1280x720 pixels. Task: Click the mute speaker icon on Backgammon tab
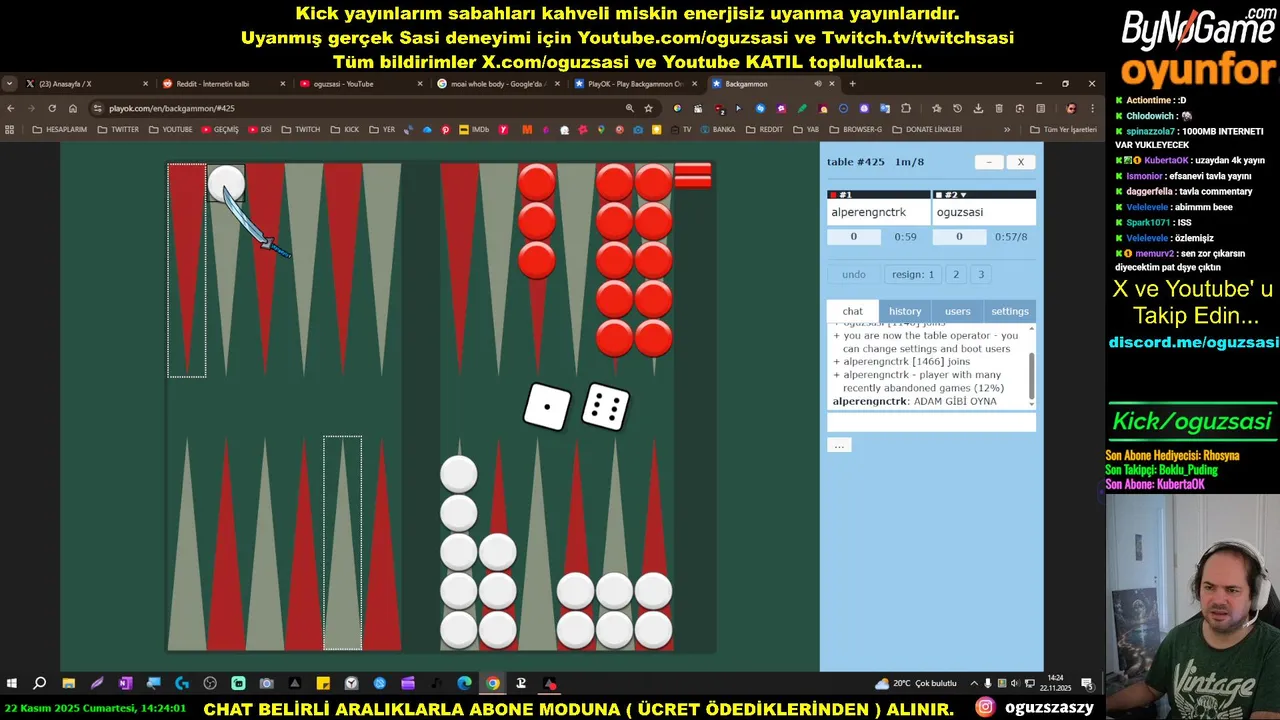(x=818, y=84)
